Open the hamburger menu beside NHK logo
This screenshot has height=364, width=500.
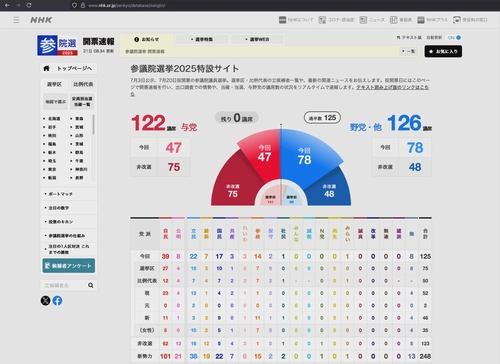point(16,20)
